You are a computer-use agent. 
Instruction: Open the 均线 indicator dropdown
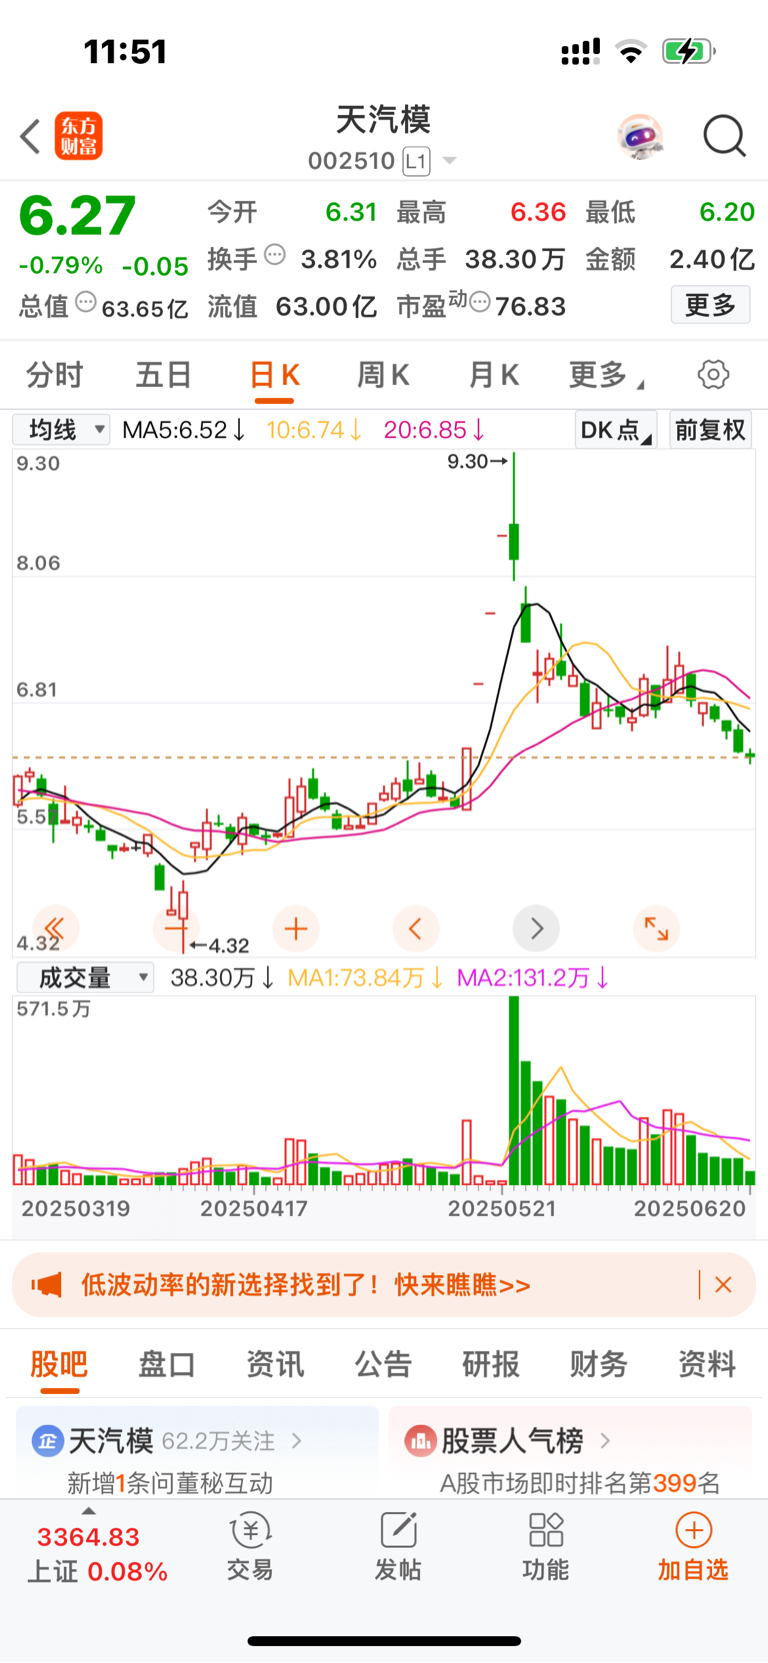tap(60, 430)
